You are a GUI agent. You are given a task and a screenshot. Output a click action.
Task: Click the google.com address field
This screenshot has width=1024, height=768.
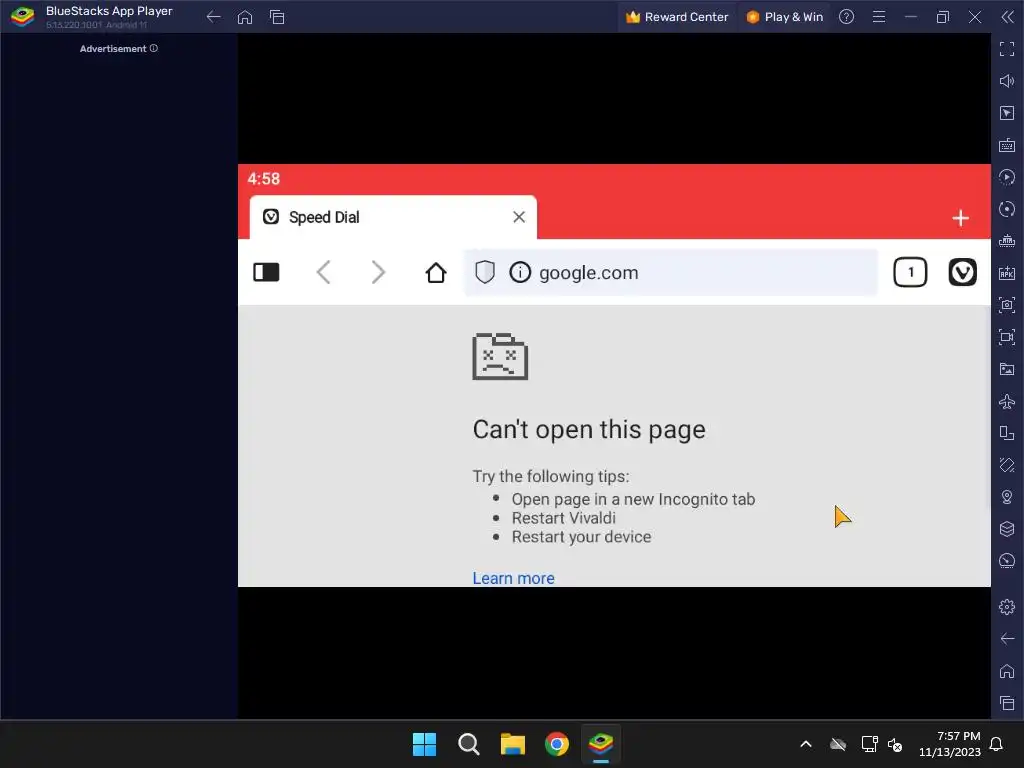pyautogui.click(x=671, y=272)
